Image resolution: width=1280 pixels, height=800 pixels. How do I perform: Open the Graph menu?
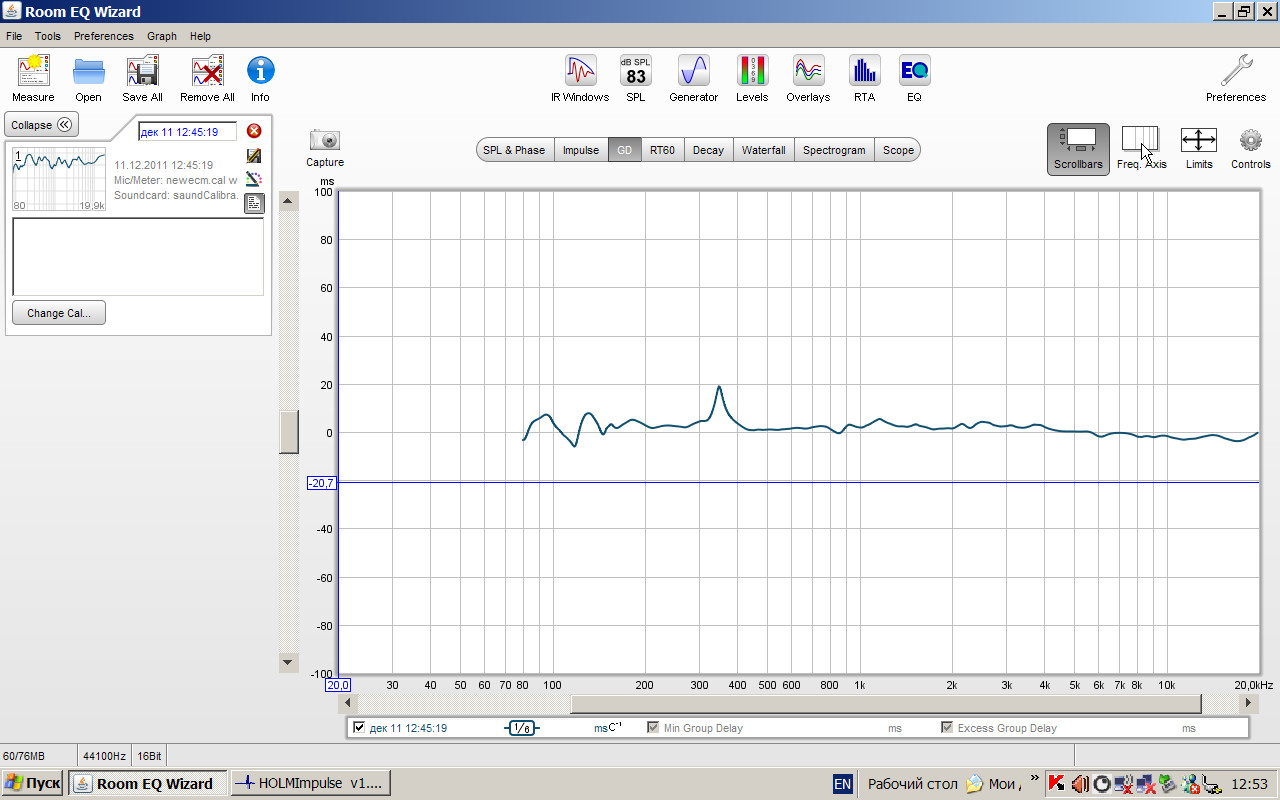click(x=162, y=36)
